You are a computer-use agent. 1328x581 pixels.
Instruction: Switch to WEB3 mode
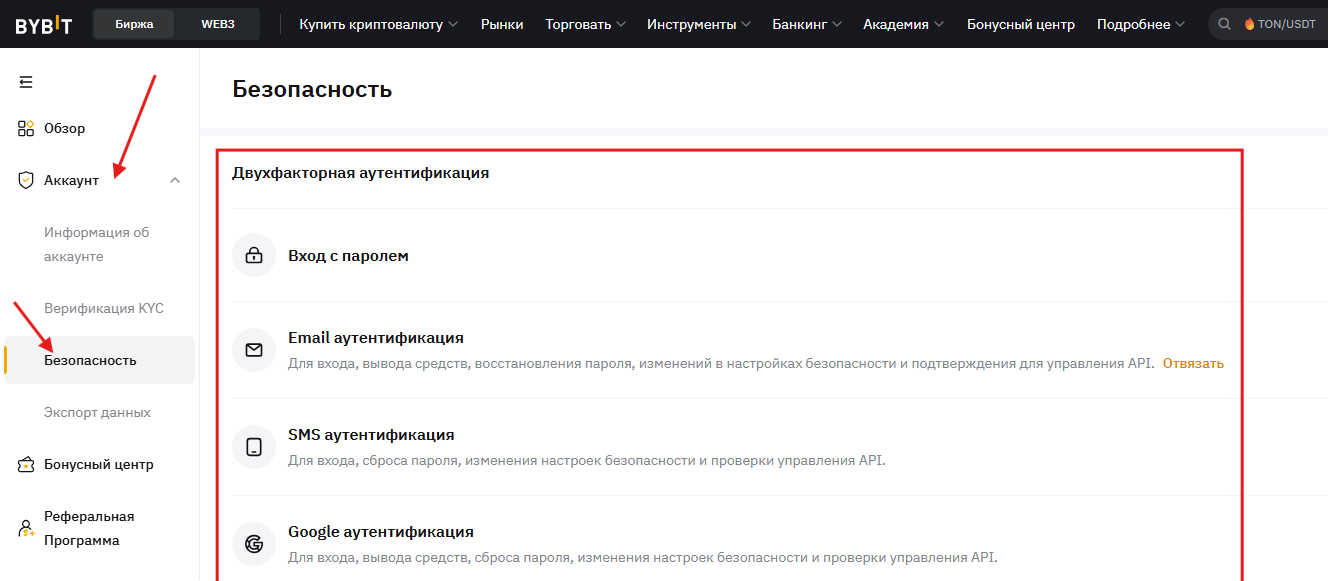click(217, 24)
